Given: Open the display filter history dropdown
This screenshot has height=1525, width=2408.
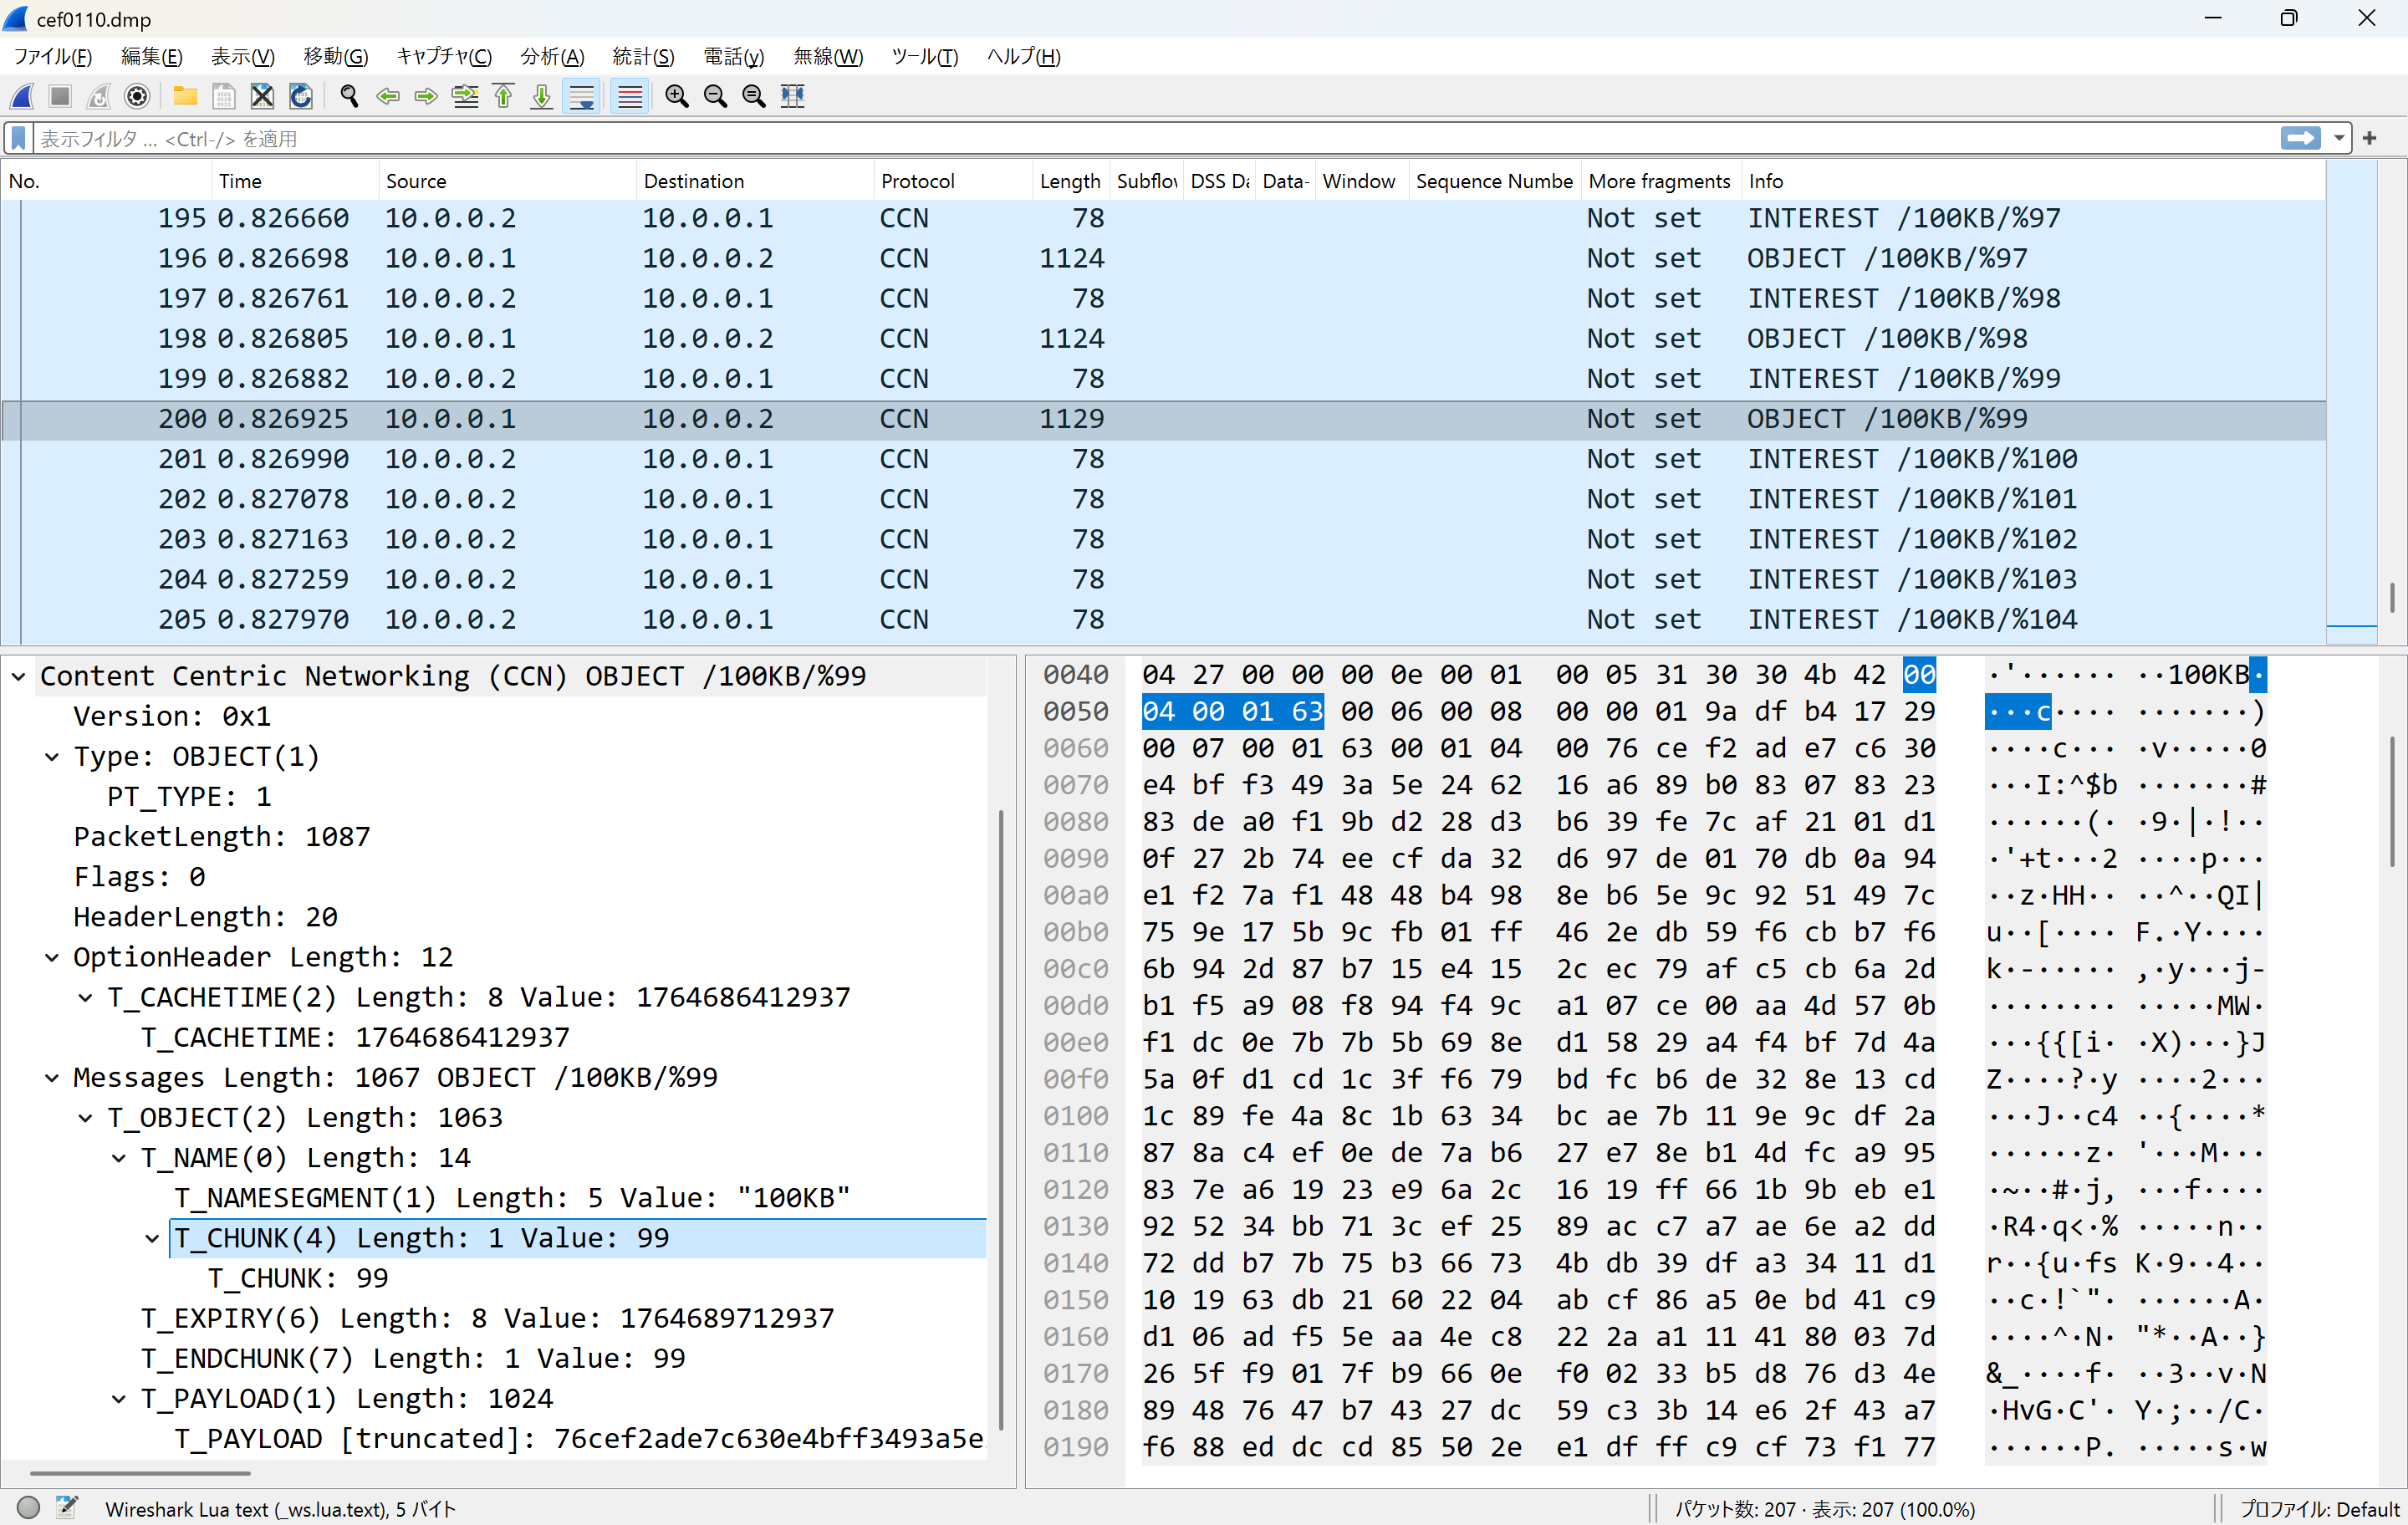Looking at the screenshot, I should 2338,138.
